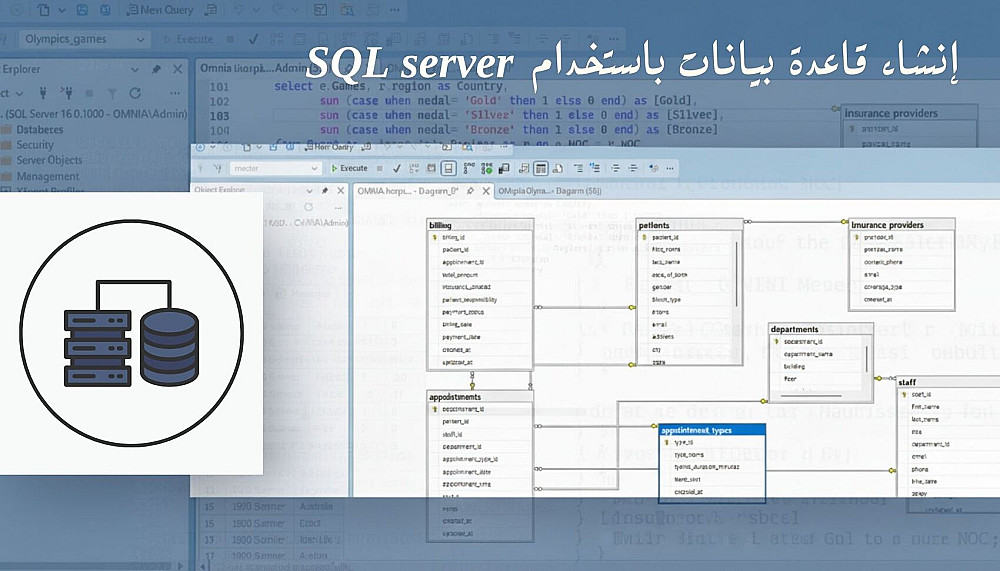Image resolution: width=1000 pixels, height=571 pixels.
Task: Toggle the pin on front Object Explorer panel
Action: (325, 191)
